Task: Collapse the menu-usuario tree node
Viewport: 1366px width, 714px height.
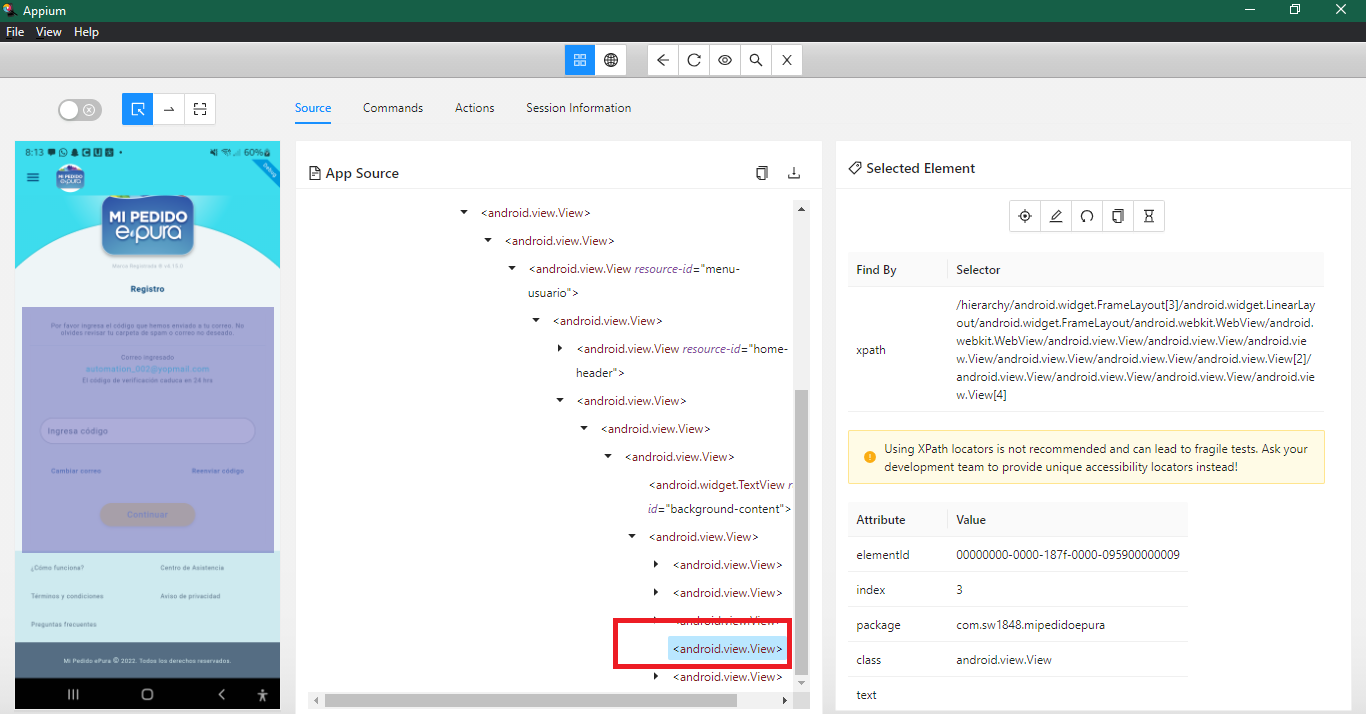Action: (512, 268)
